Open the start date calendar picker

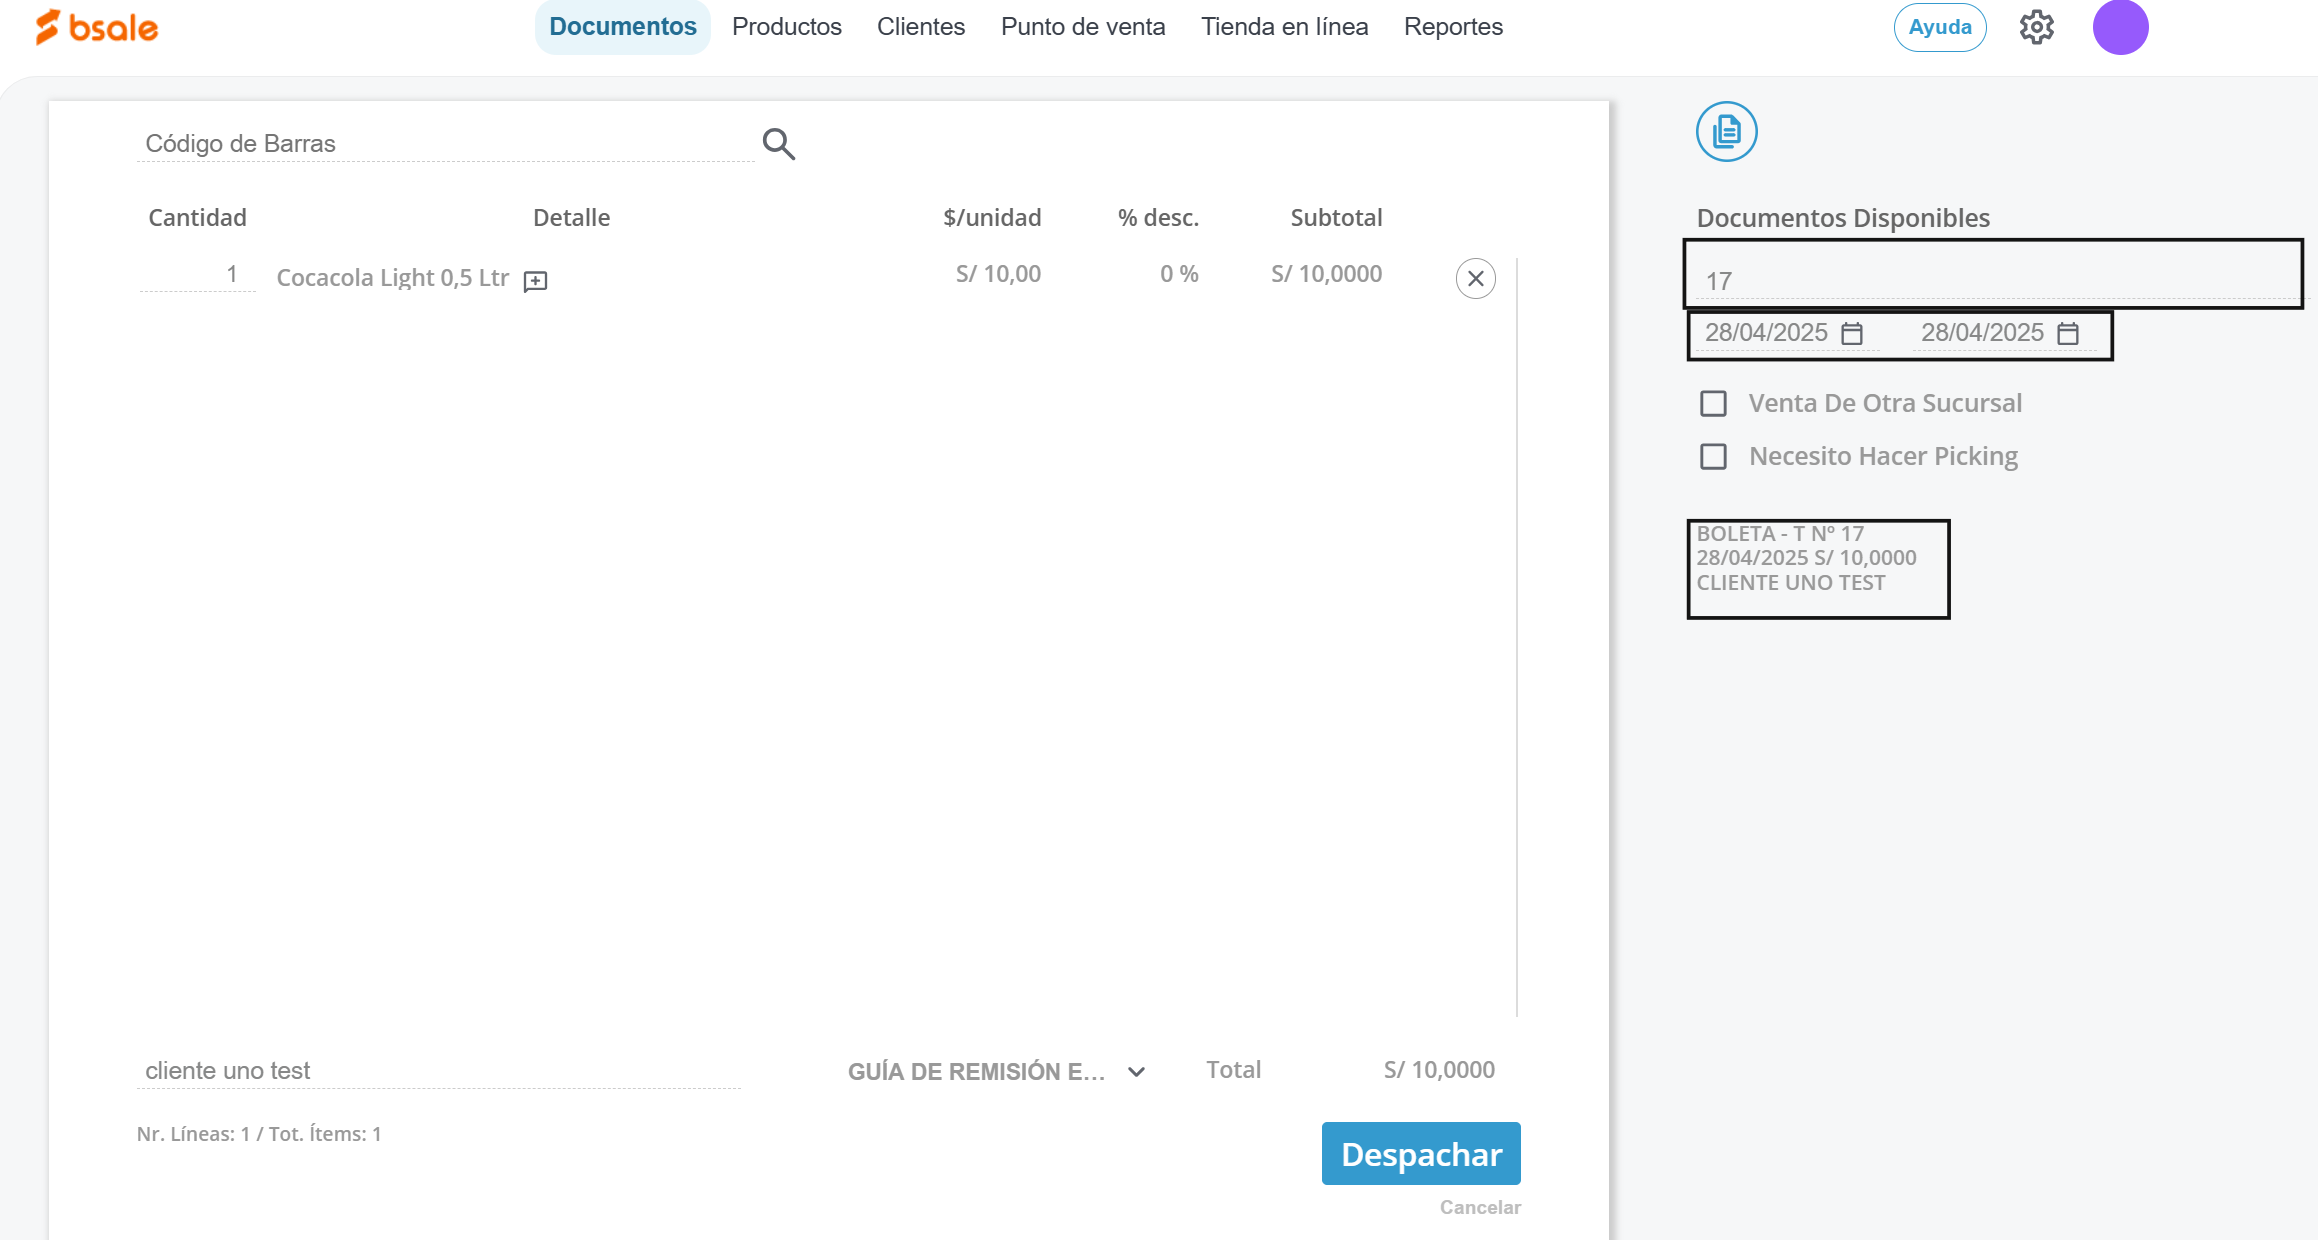[x=1852, y=333]
